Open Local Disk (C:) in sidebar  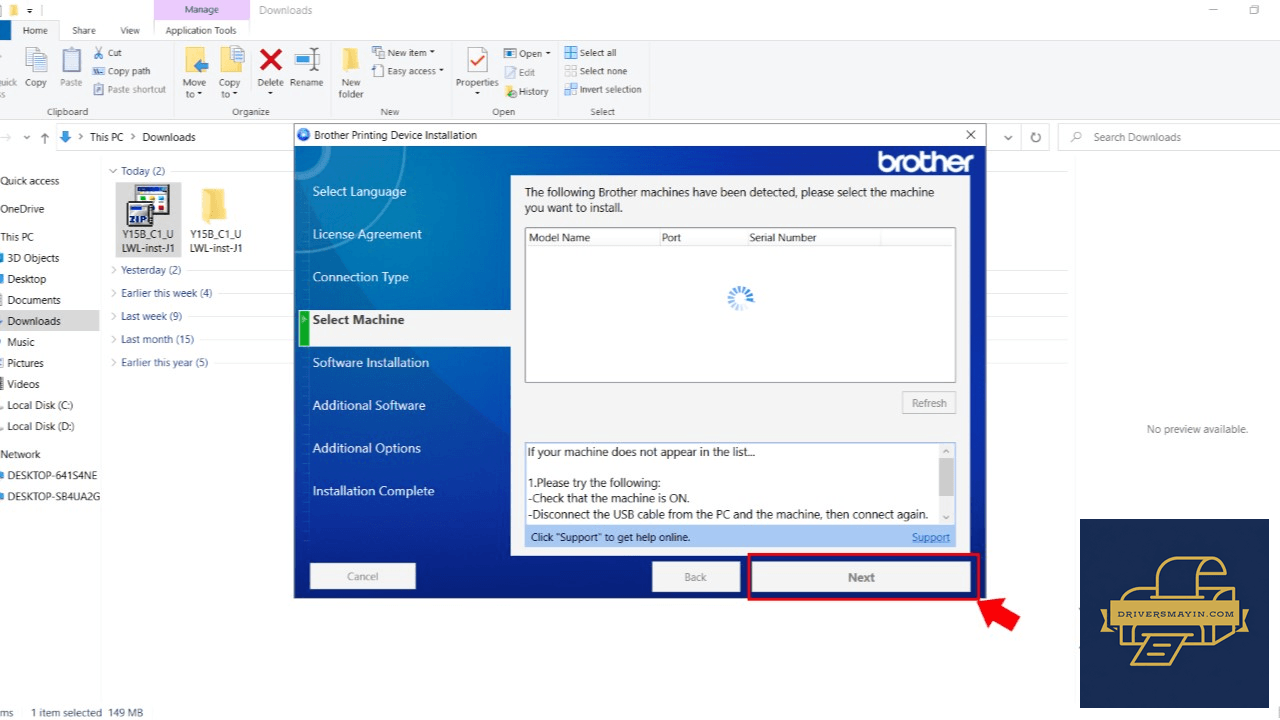click(x=40, y=405)
